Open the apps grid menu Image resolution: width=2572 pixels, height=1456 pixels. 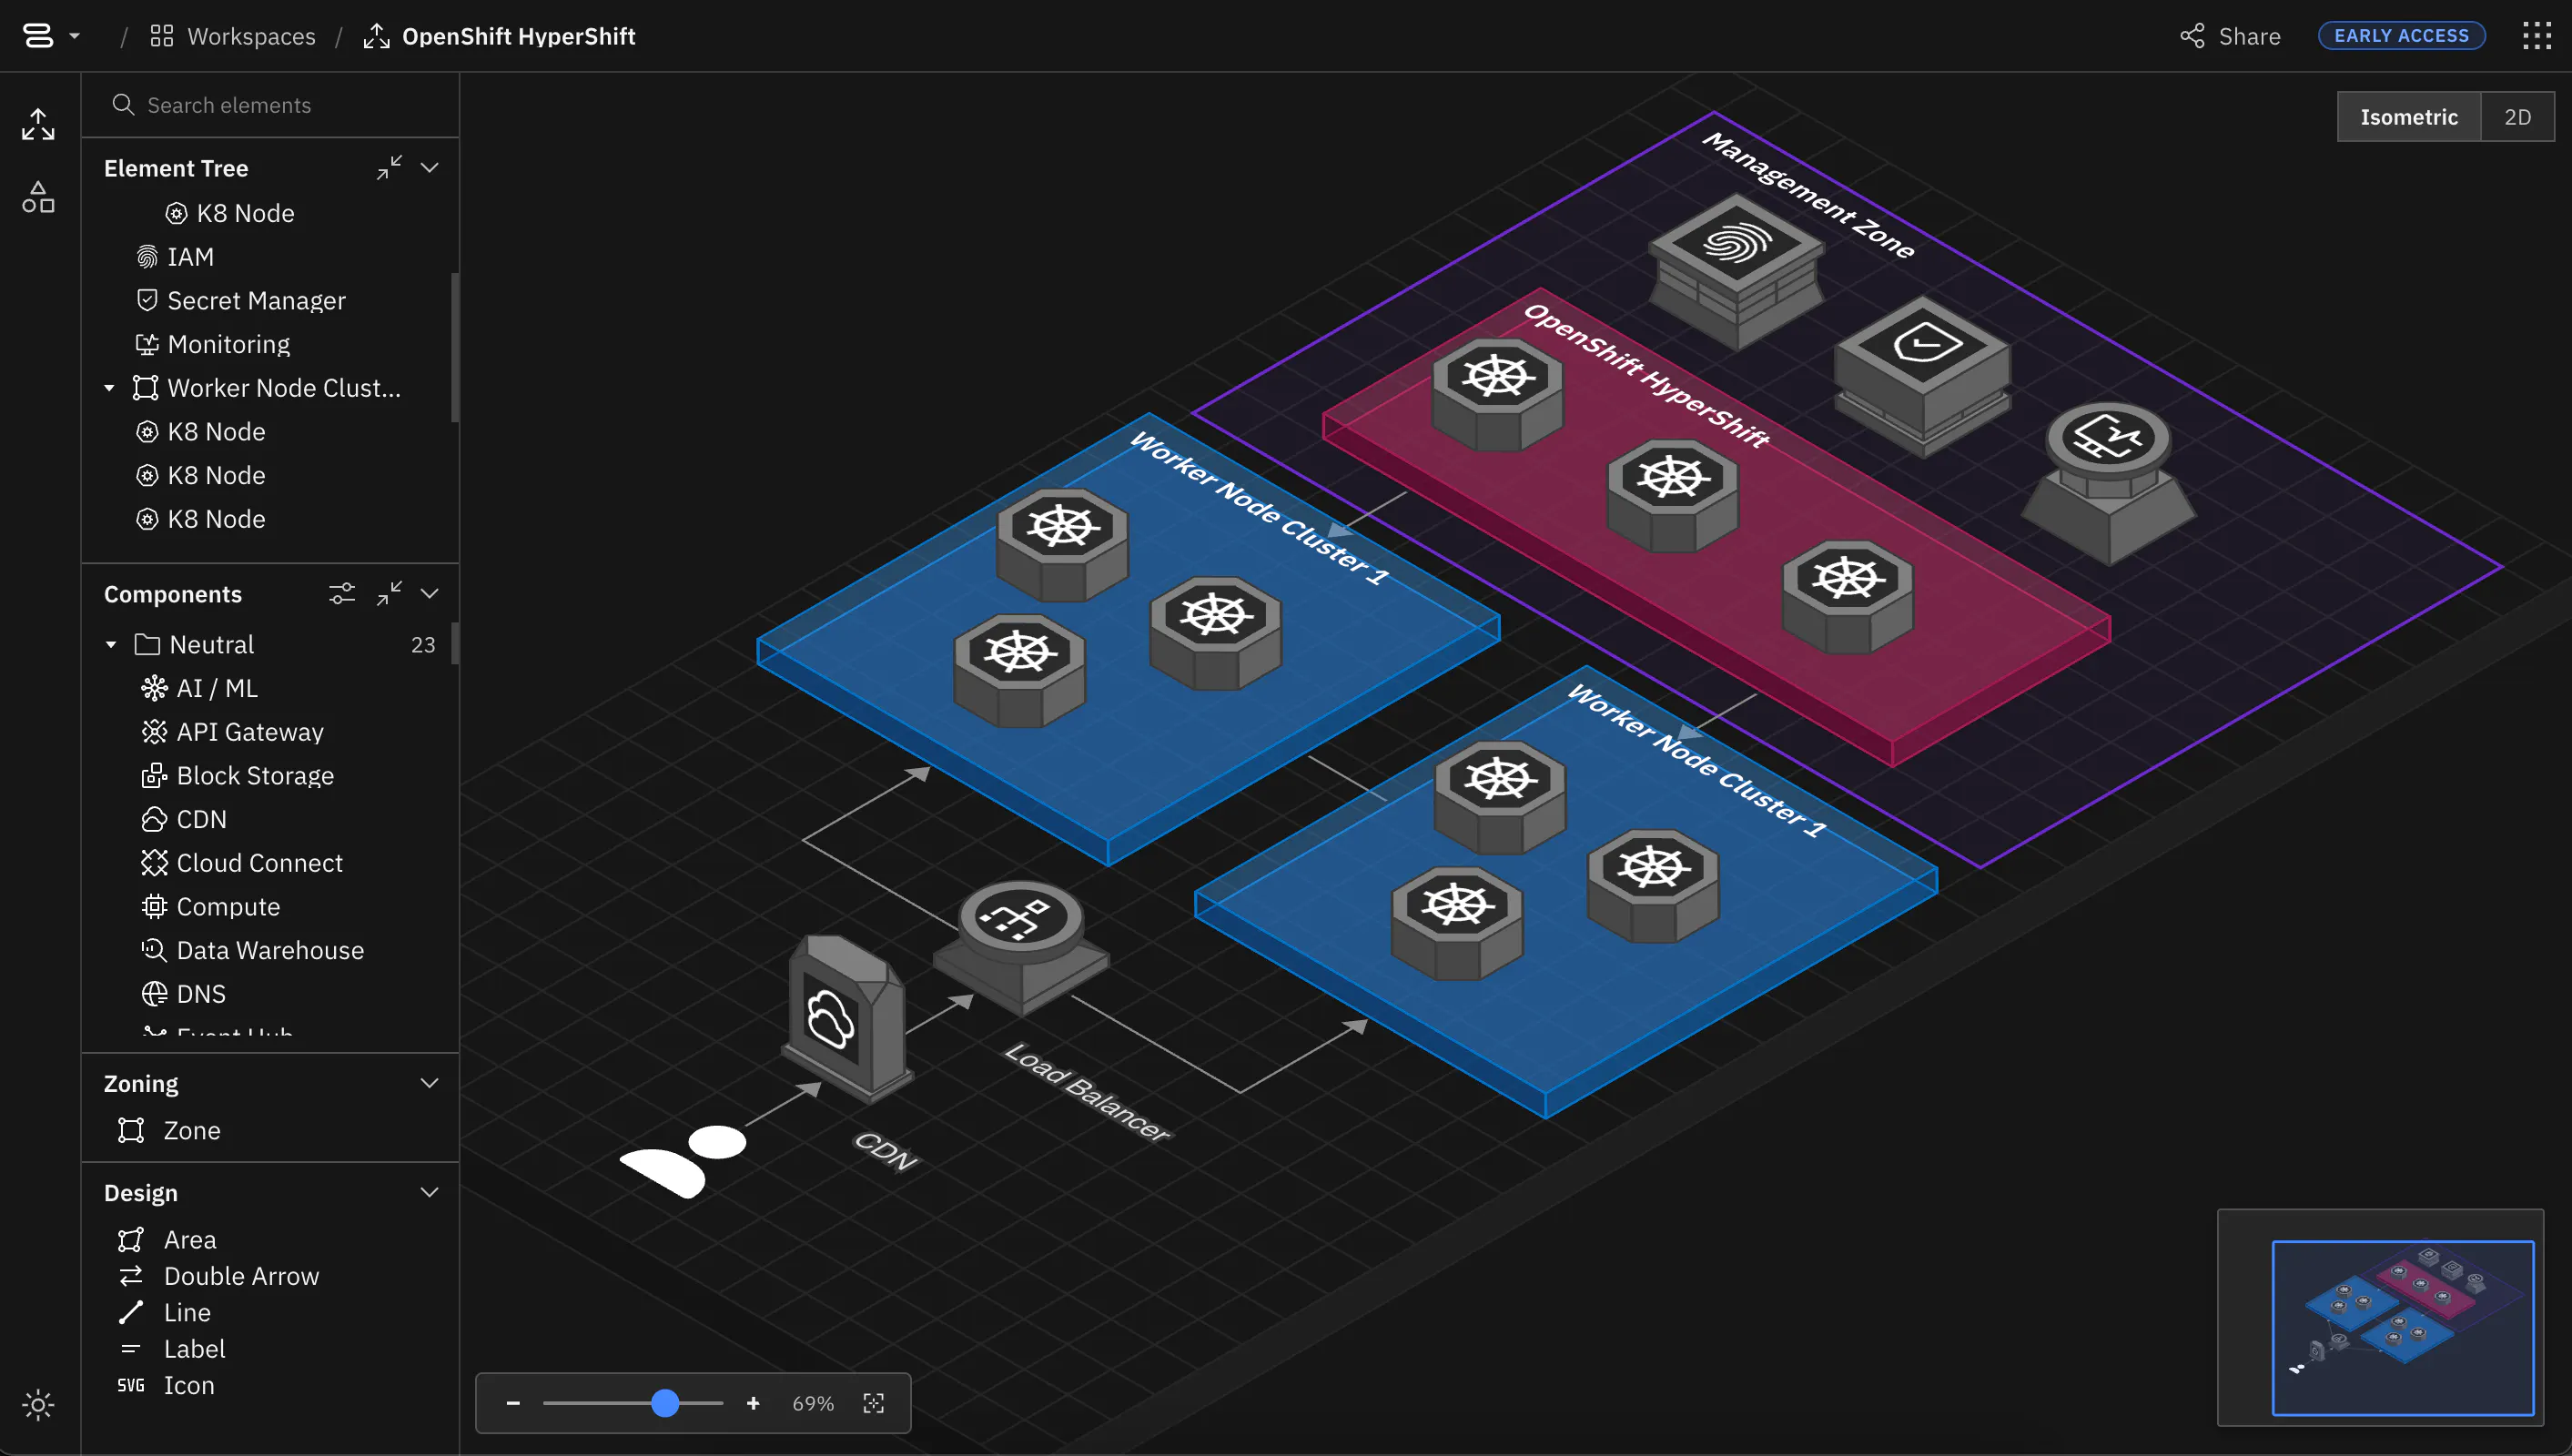pyautogui.click(x=2536, y=36)
